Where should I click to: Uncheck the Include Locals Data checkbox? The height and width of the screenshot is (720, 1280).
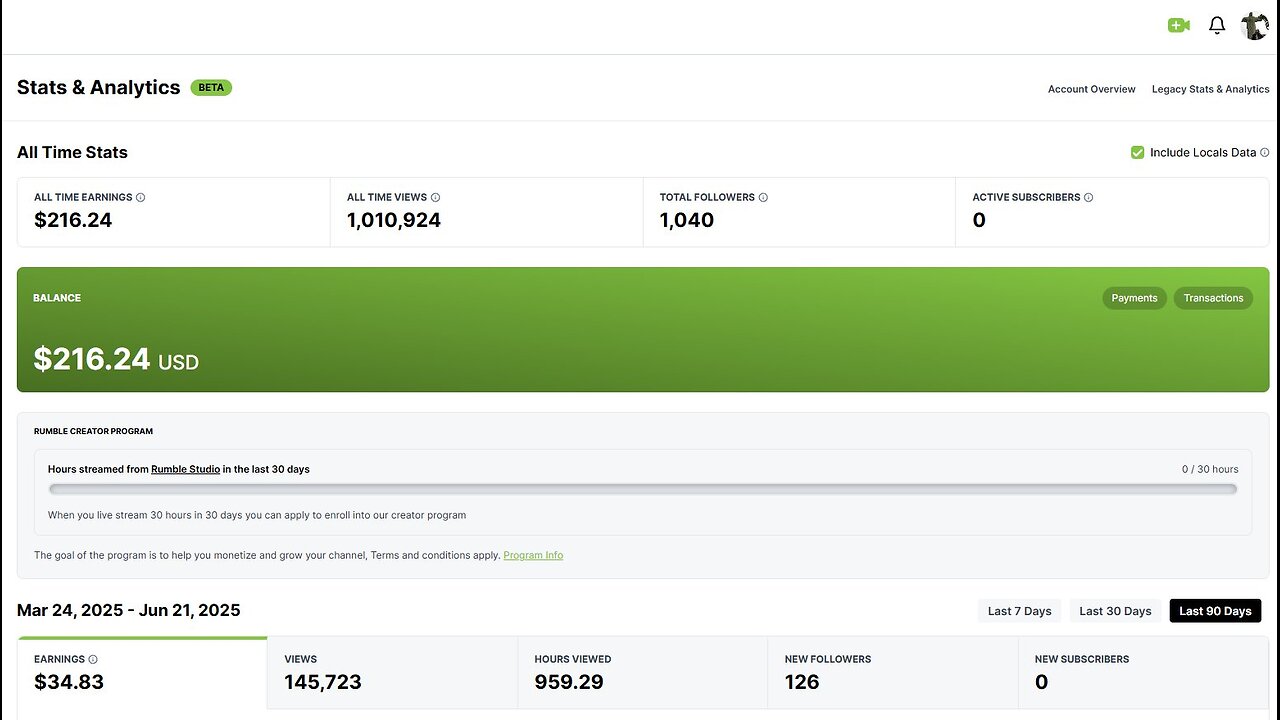tap(1137, 152)
